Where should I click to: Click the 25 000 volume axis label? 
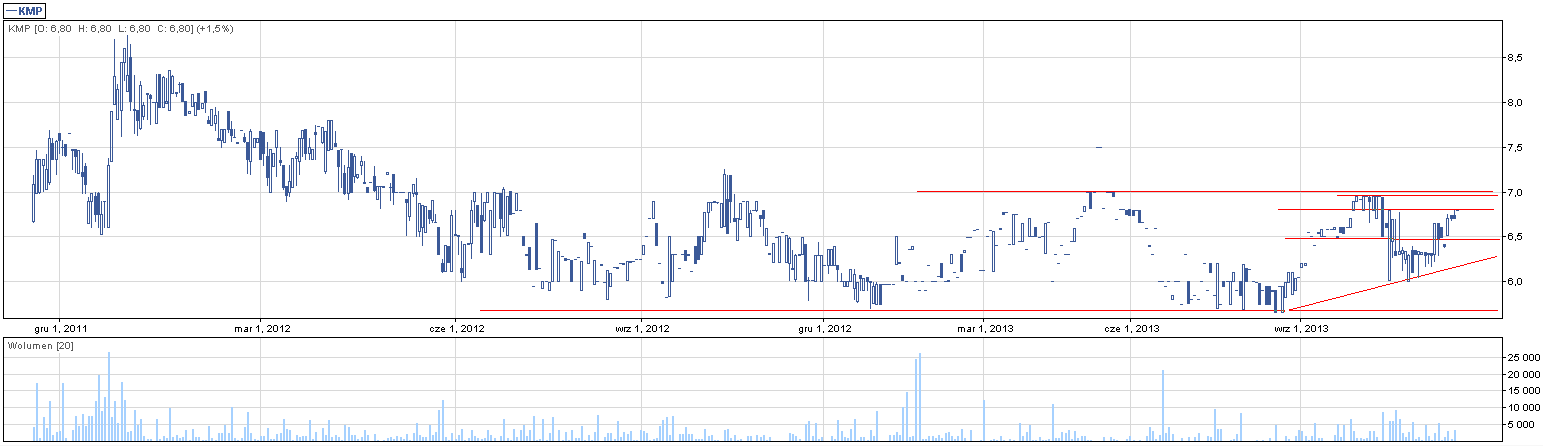coord(1523,357)
